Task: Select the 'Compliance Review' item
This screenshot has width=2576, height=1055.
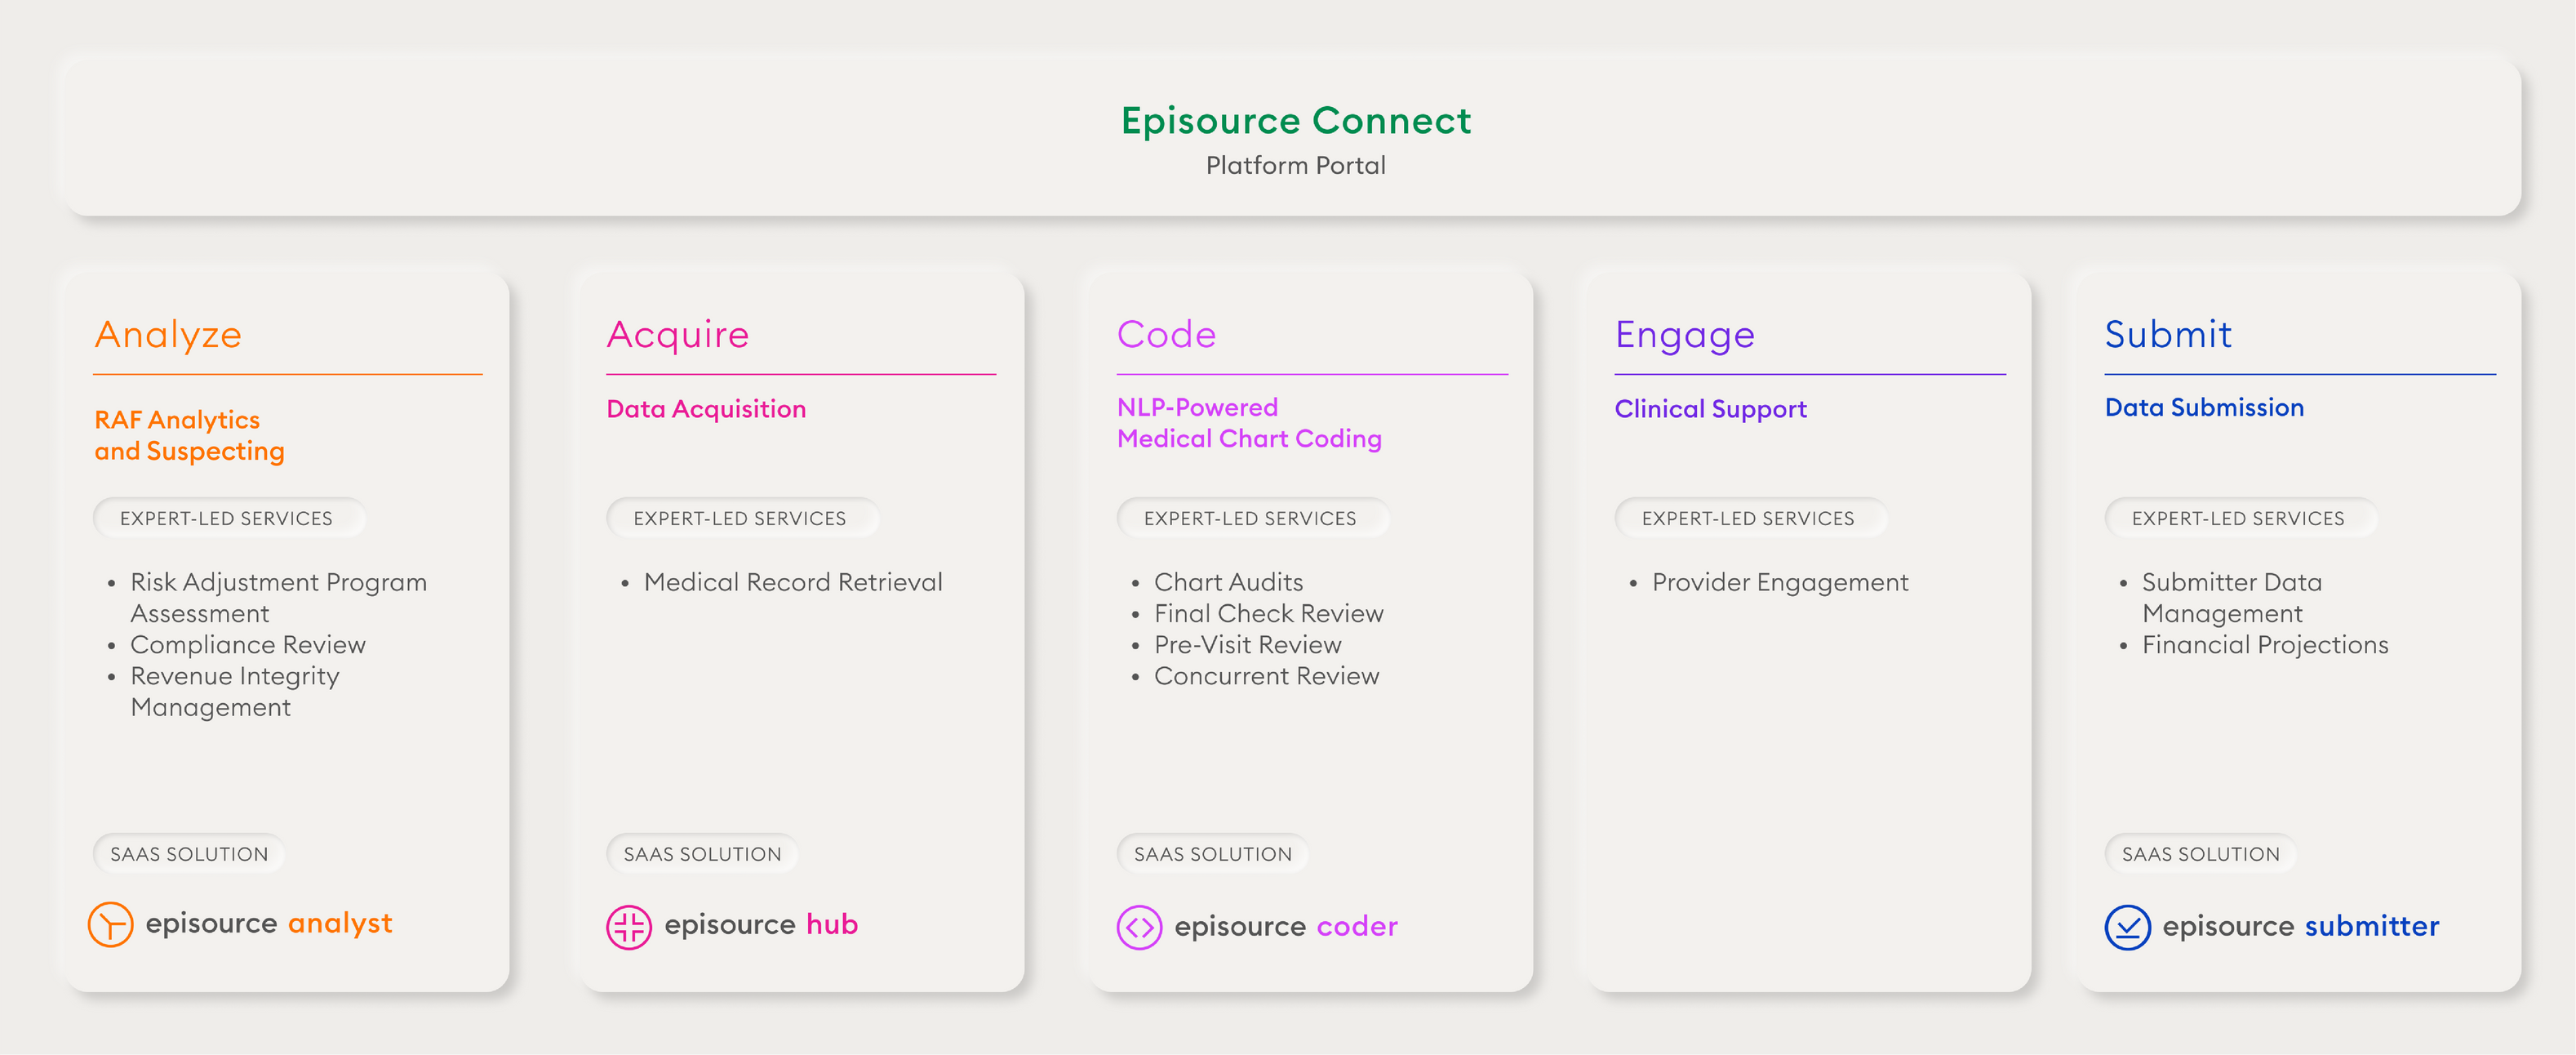Action: 248,645
